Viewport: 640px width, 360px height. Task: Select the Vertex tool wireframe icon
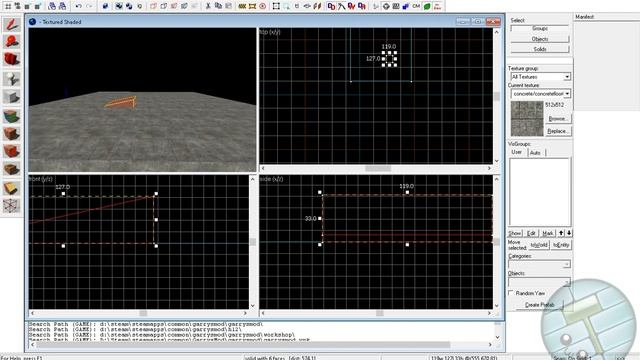11,205
